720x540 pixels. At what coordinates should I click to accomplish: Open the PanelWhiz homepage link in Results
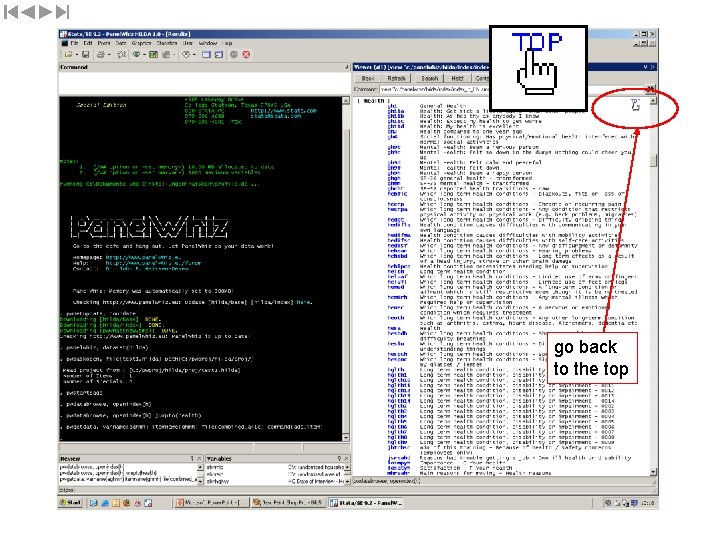(143, 258)
